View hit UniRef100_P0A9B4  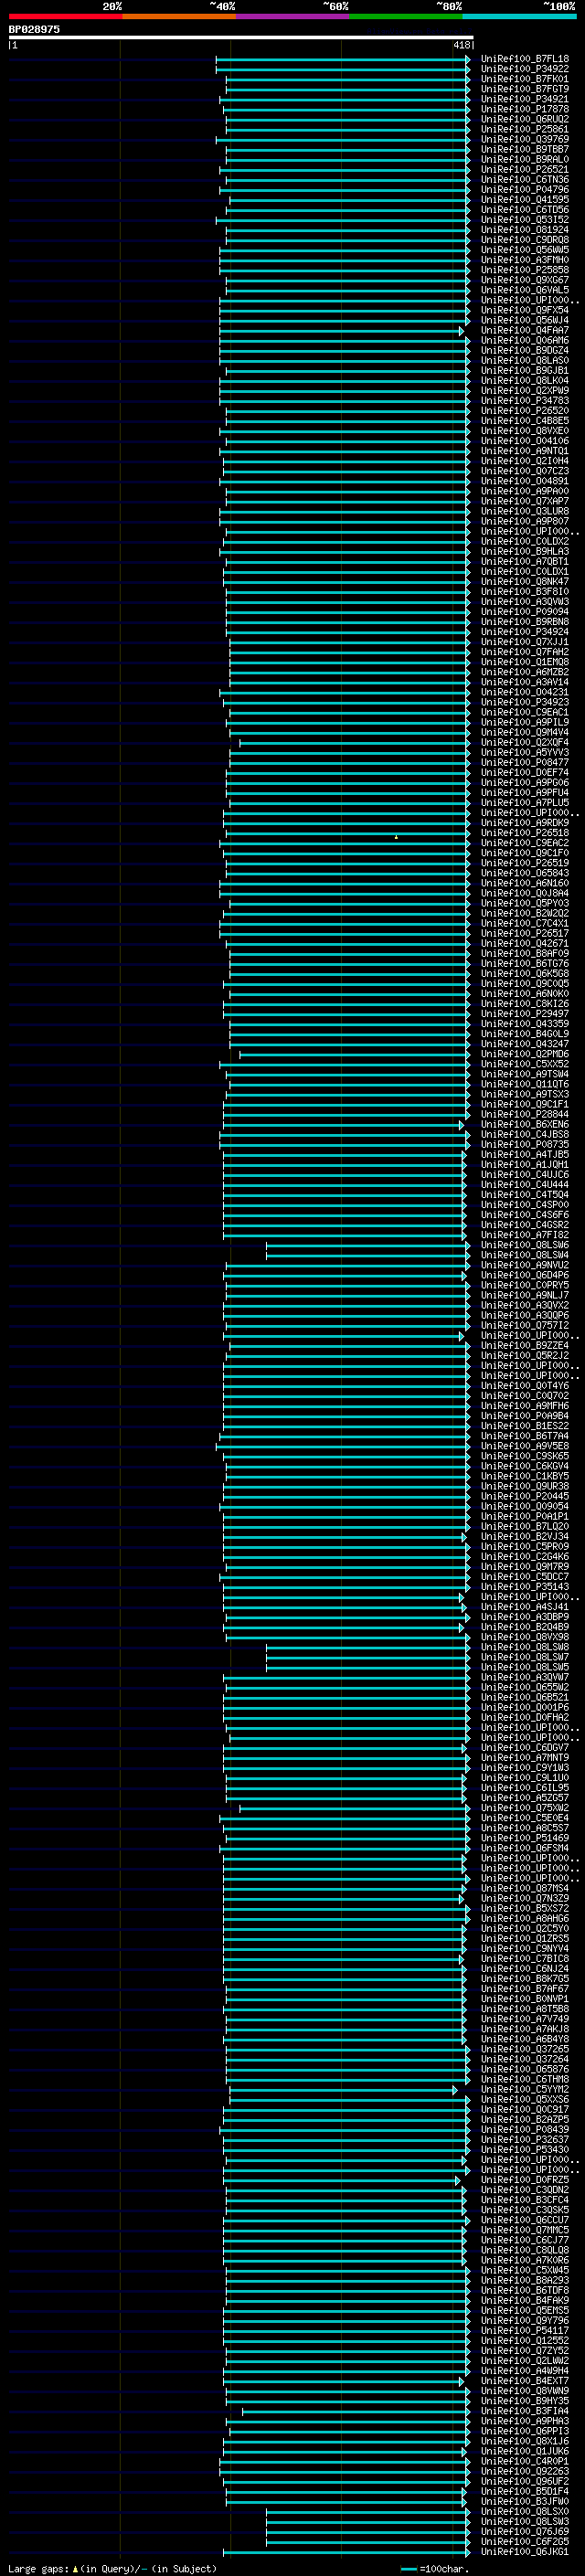525,1416
